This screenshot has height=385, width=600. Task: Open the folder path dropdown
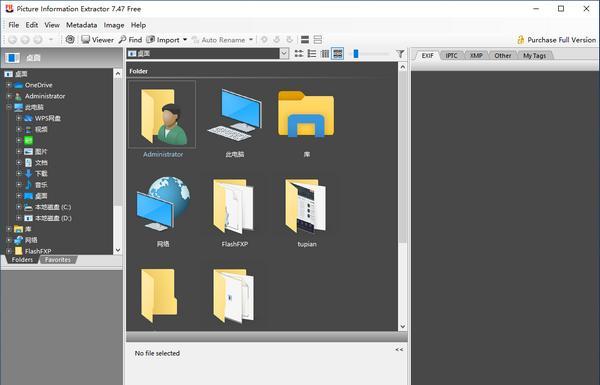click(284, 54)
